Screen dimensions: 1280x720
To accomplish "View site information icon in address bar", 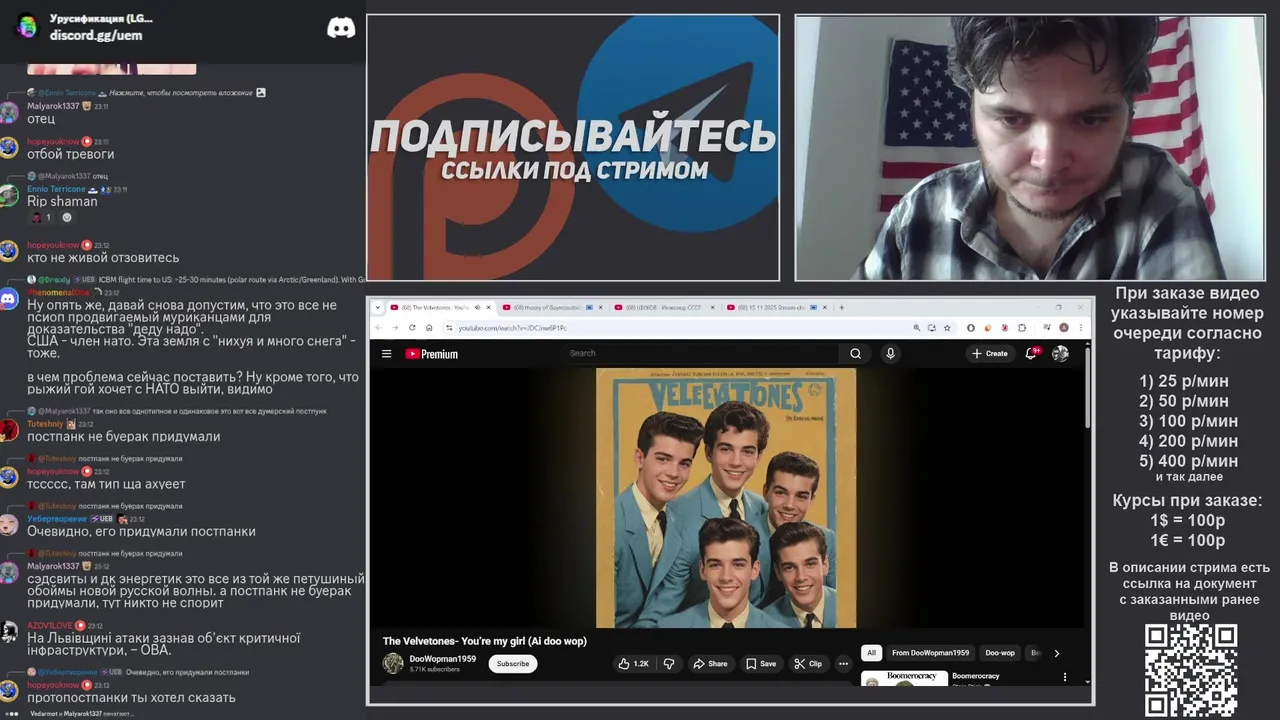I will pos(449,327).
